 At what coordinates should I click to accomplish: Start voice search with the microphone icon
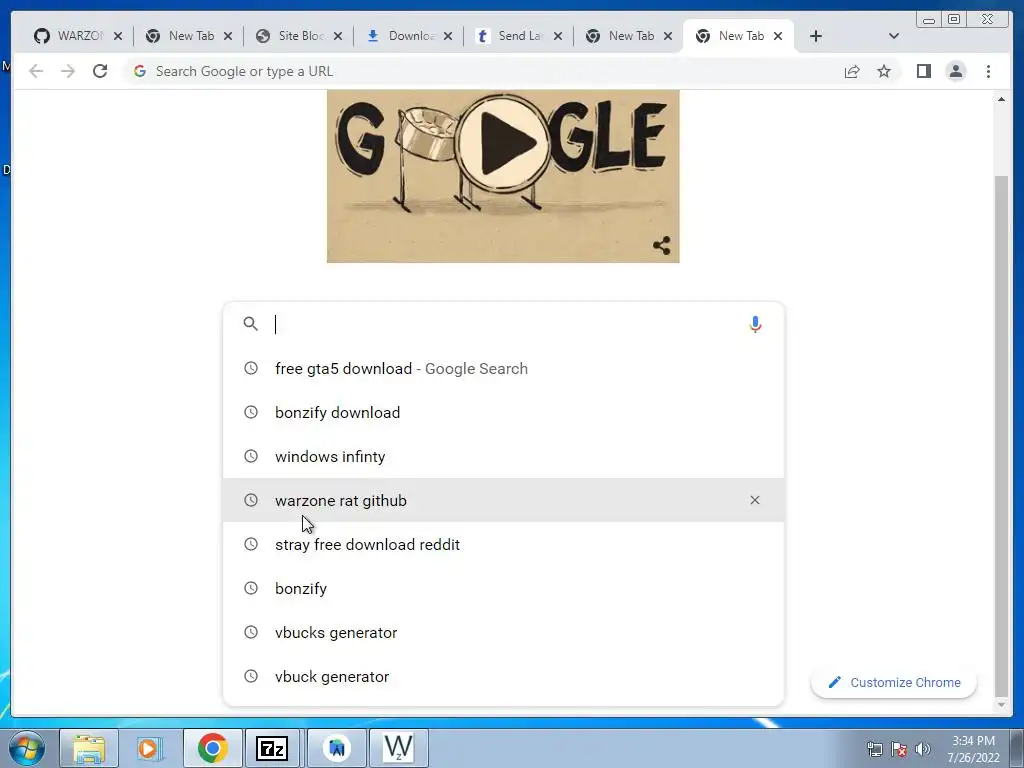click(755, 324)
